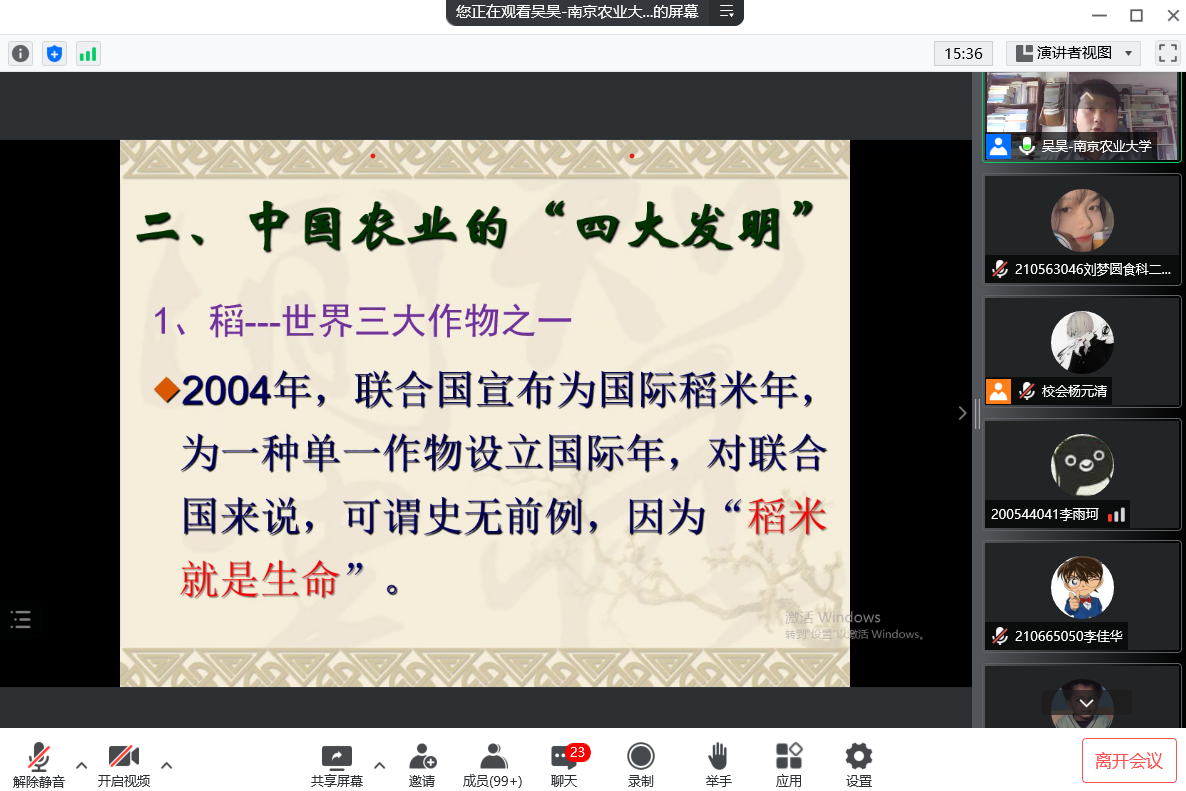This screenshot has width=1186, height=791.
Task: Open the green network status icon
Action: [x=88, y=54]
